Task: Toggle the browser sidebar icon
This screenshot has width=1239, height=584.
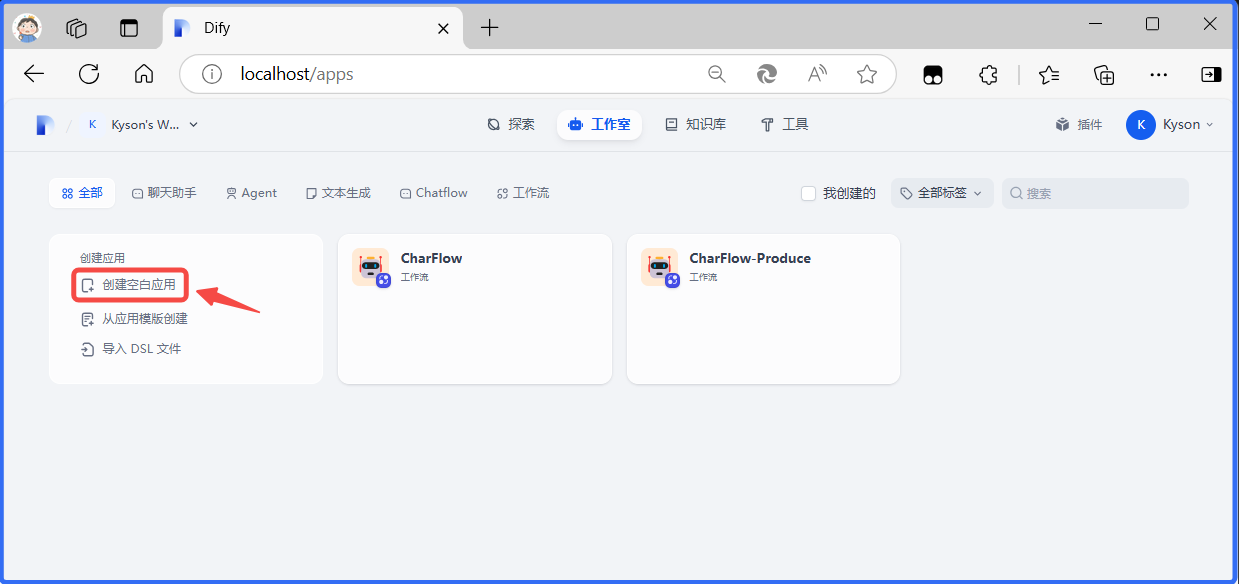Action: tap(1211, 74)
